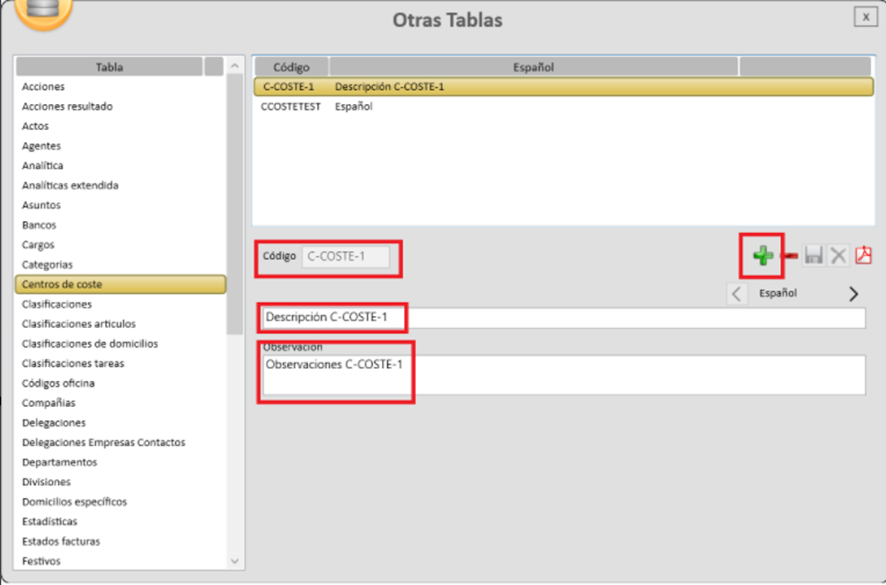
Task: Export table with the red PDF icon
Action: click(863, 256)
